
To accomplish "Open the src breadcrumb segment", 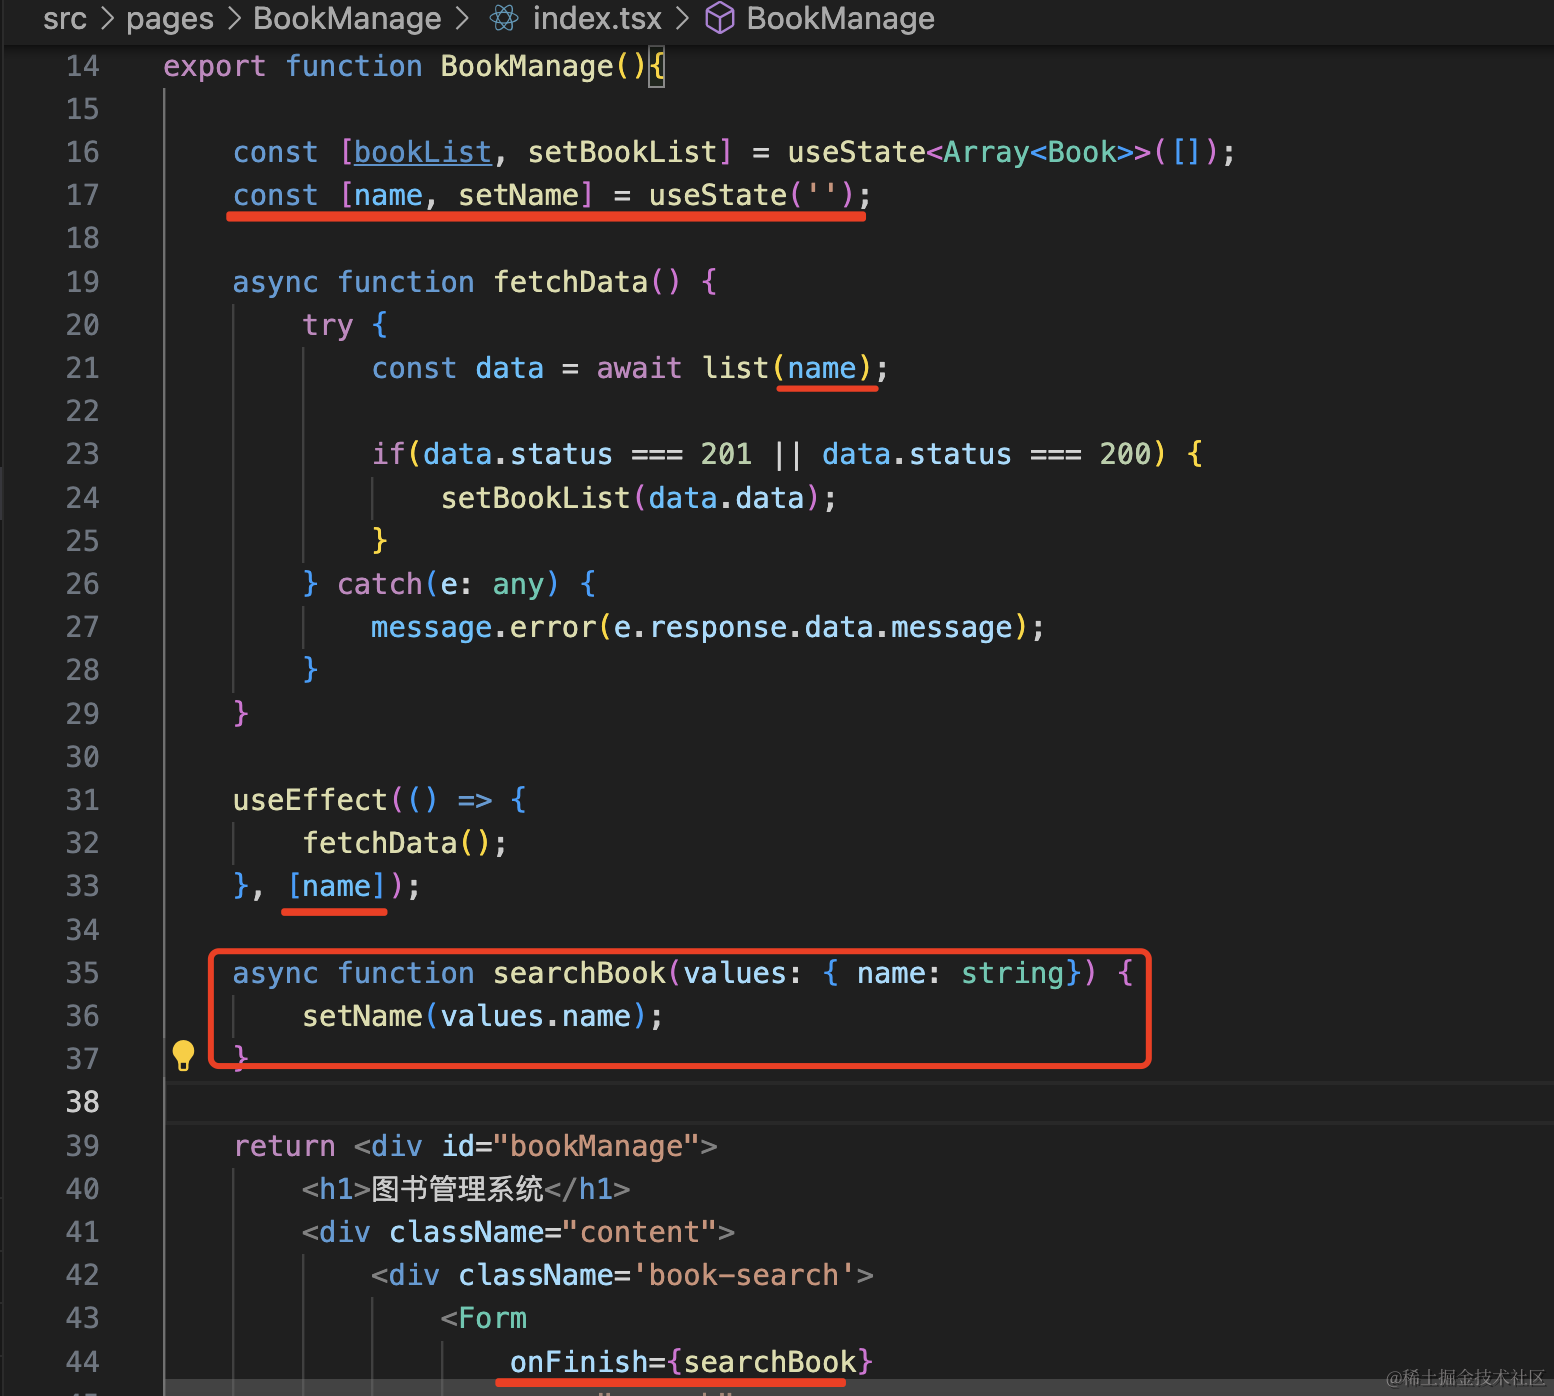I will pos(65,18).
